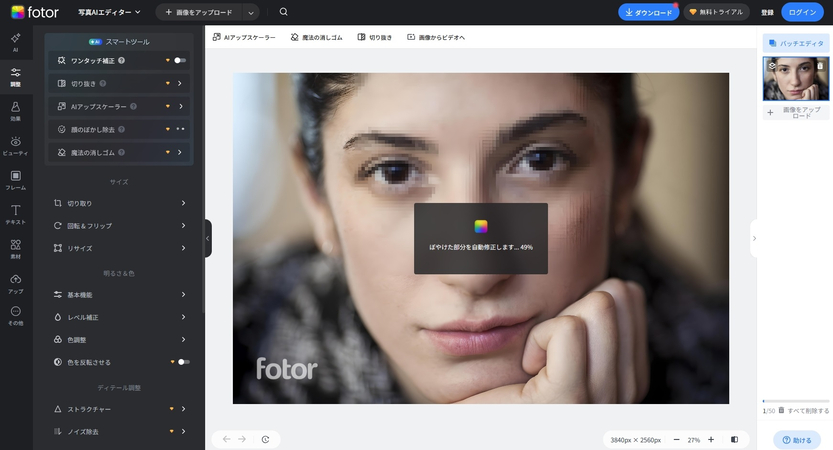Click the search magnifier icon

(x=283, y=12)
